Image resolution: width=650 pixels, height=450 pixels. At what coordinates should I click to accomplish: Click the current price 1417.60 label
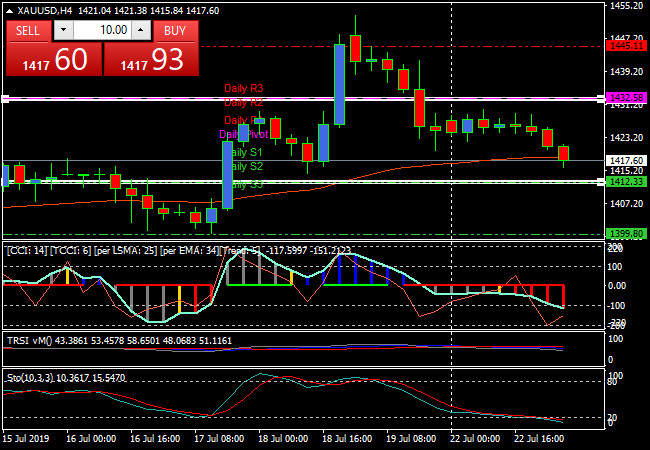click(625, 160)
